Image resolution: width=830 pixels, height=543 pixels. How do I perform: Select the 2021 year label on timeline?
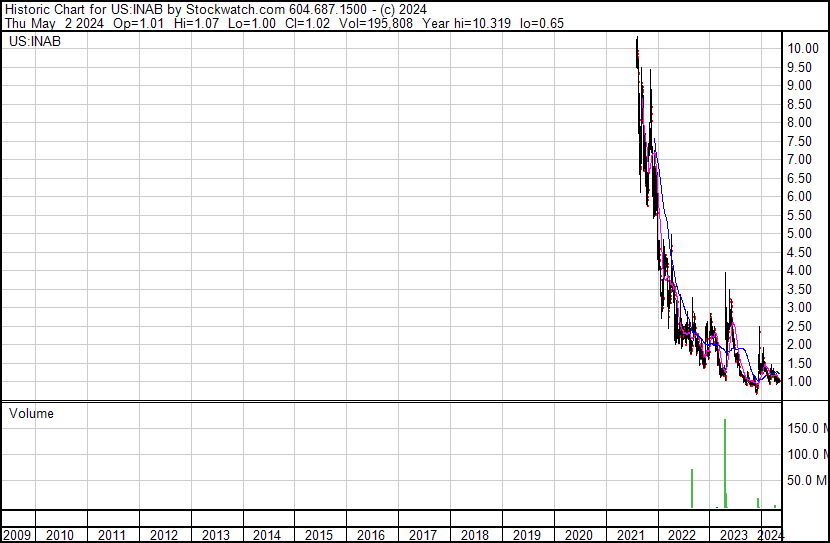tap(630, 535)
